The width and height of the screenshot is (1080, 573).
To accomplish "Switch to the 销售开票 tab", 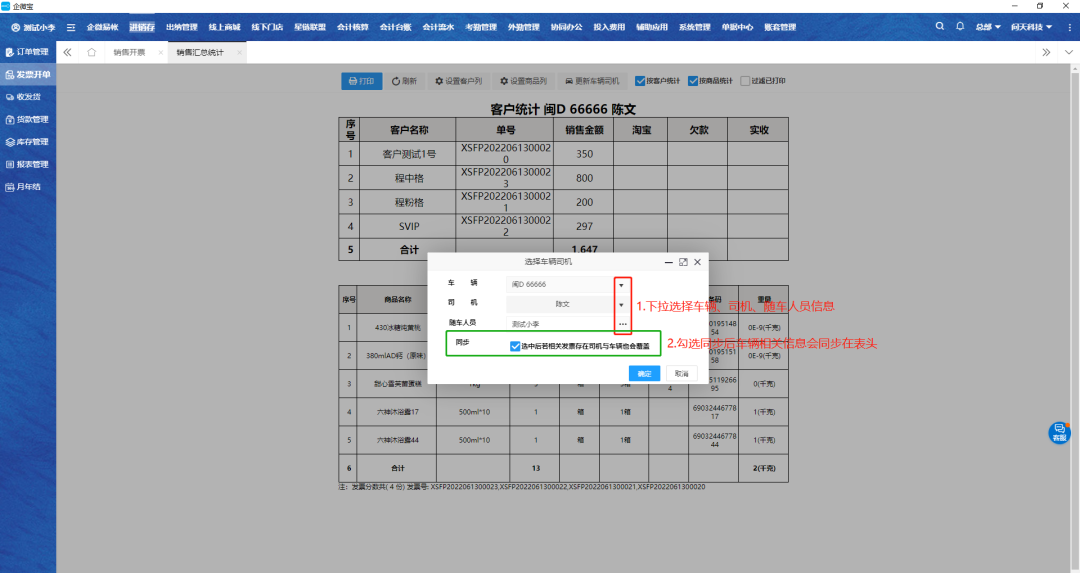I will click(x=130, y=52).
